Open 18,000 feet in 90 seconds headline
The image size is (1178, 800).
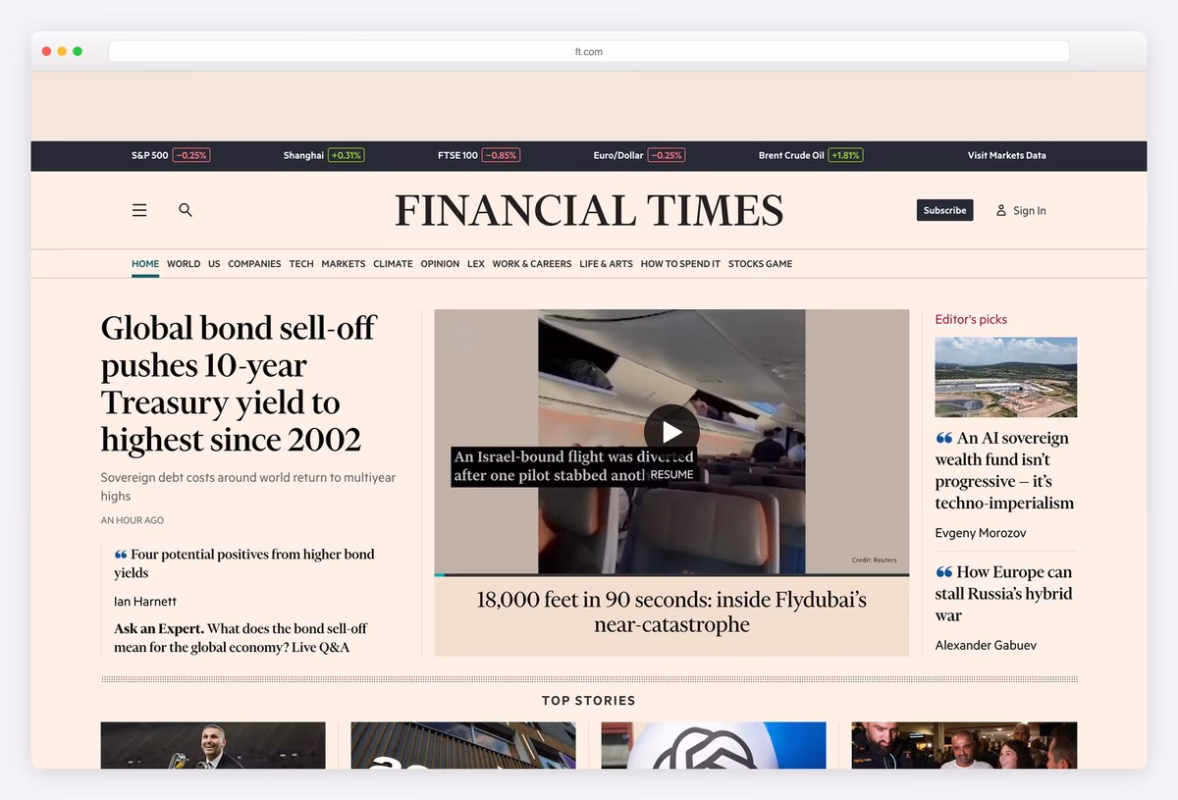(x=672, y=611)
